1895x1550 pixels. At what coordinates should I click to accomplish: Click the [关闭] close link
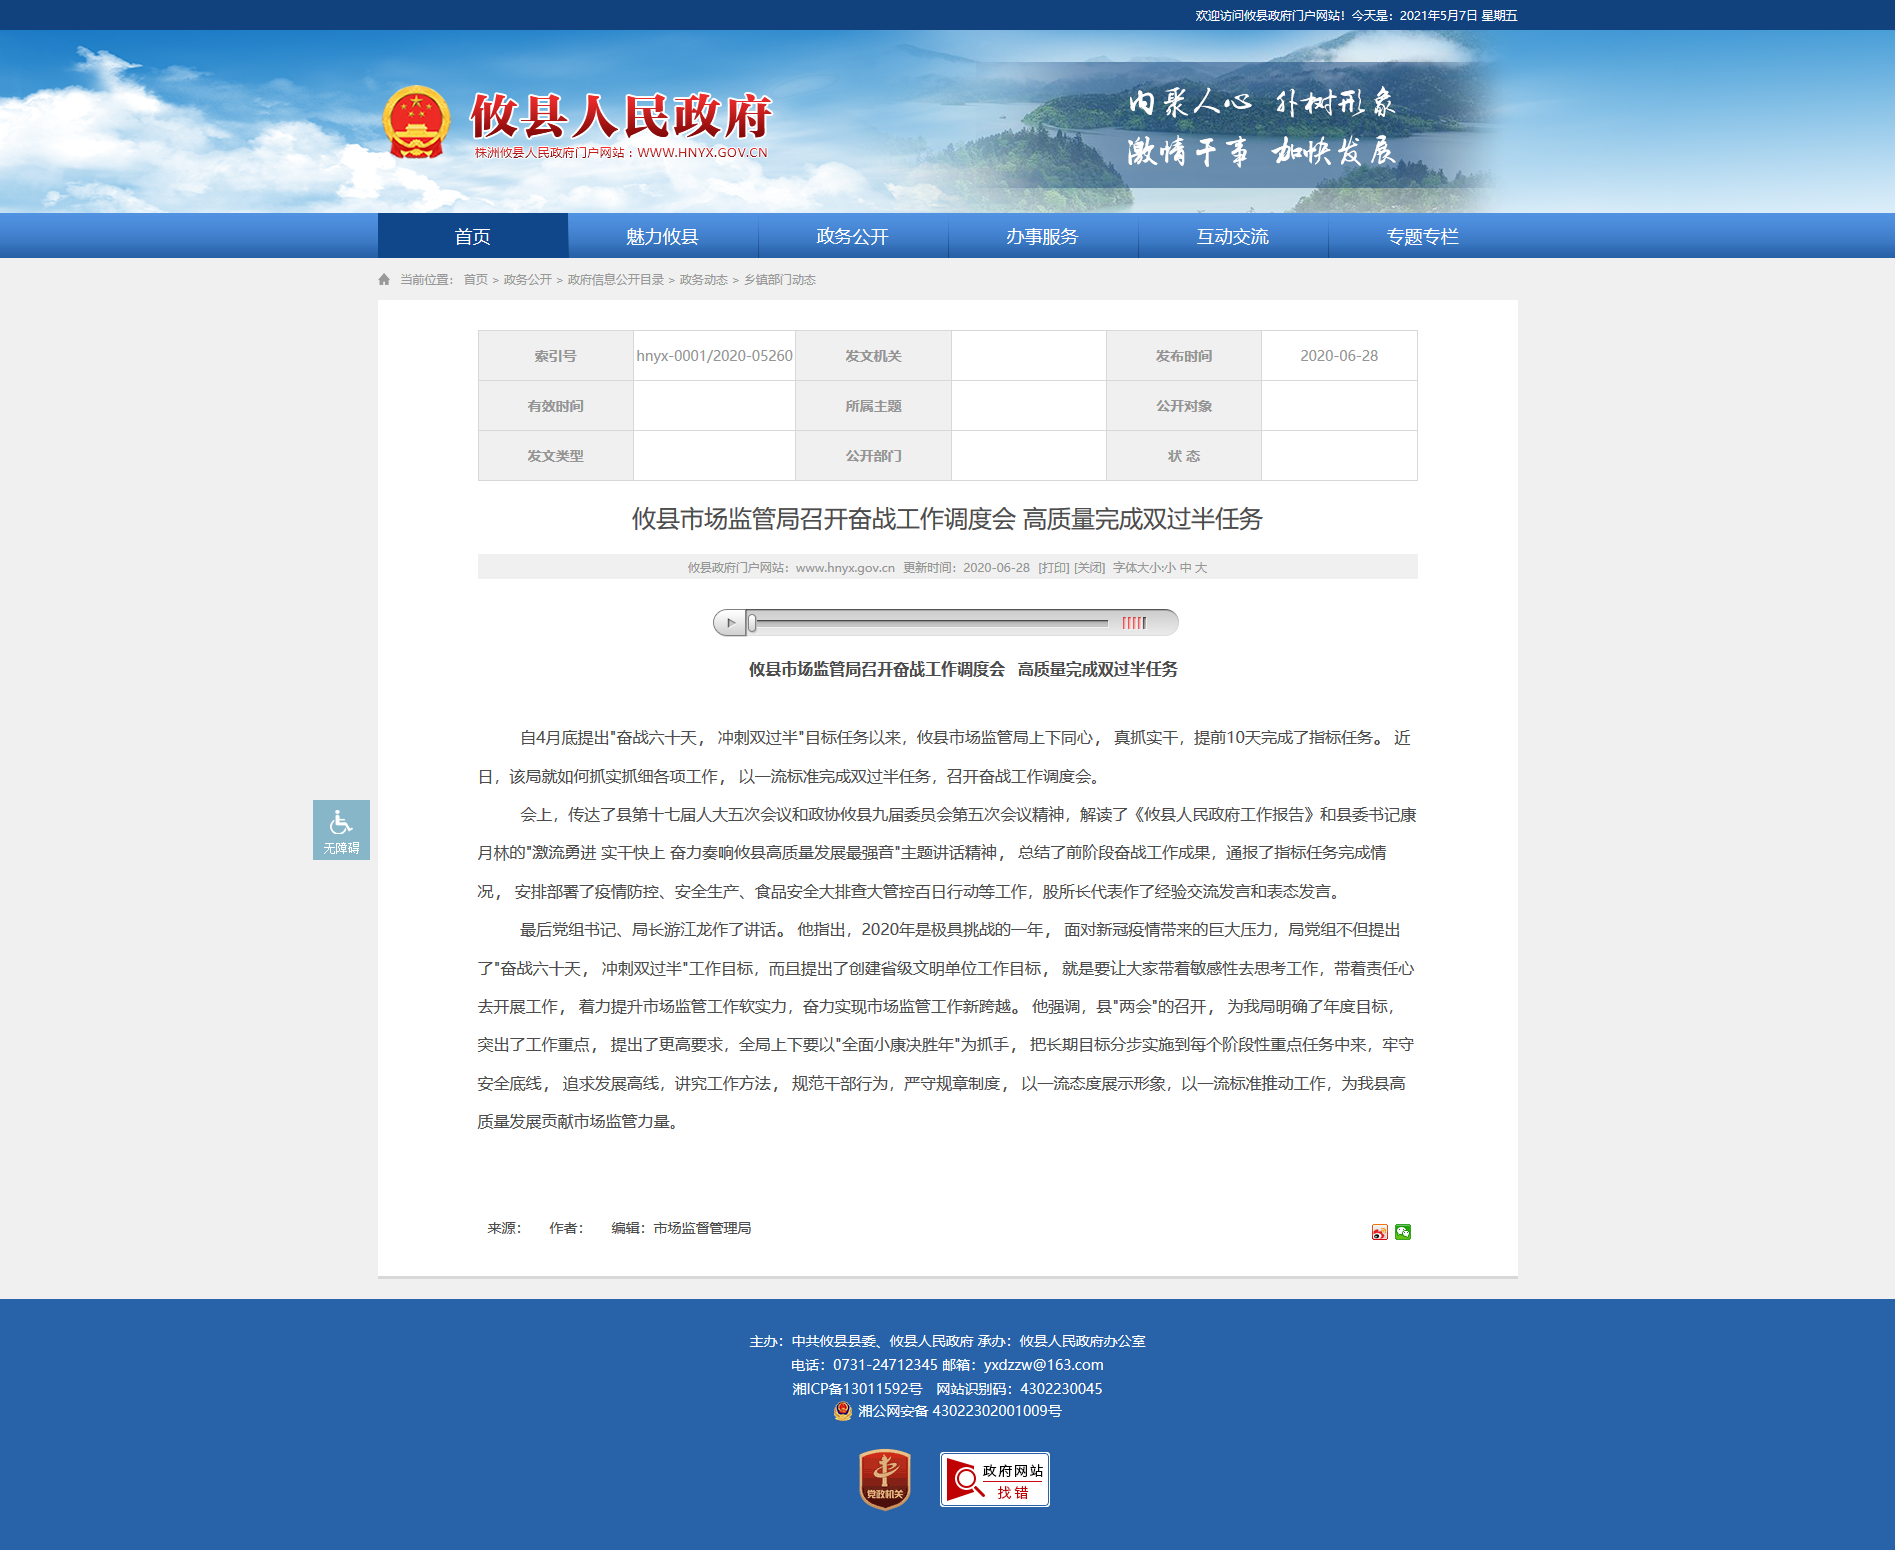point(1089,568)
